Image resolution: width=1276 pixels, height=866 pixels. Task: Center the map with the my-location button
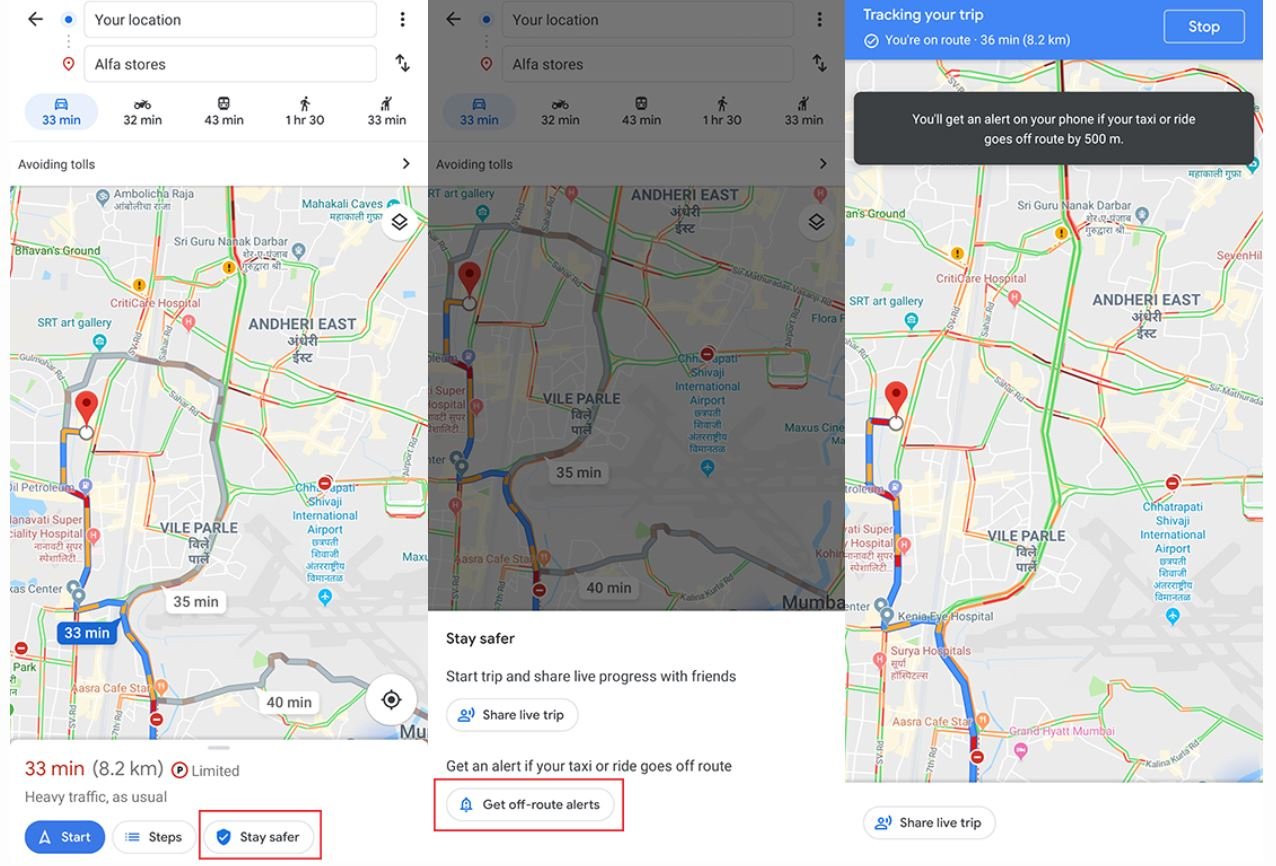(391, 699)
